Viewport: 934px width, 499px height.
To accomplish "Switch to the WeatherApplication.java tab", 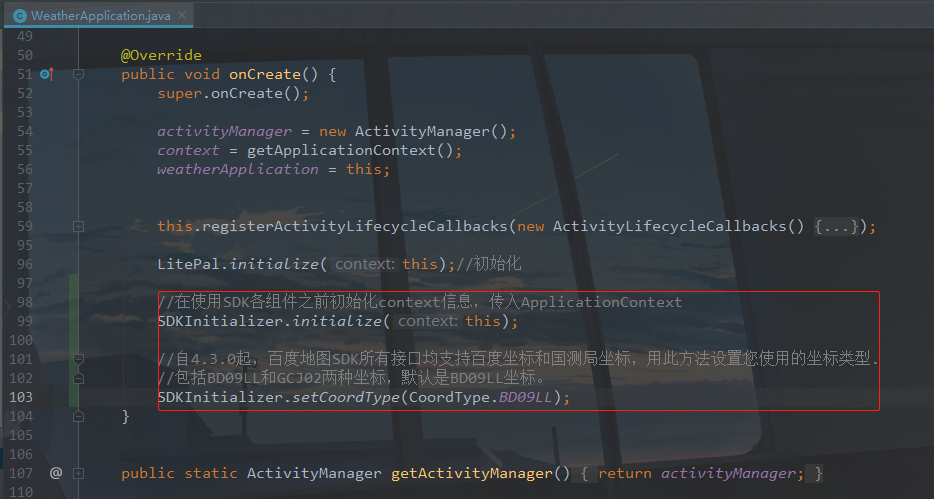I will pyautogui.click(x=99, y=15).
